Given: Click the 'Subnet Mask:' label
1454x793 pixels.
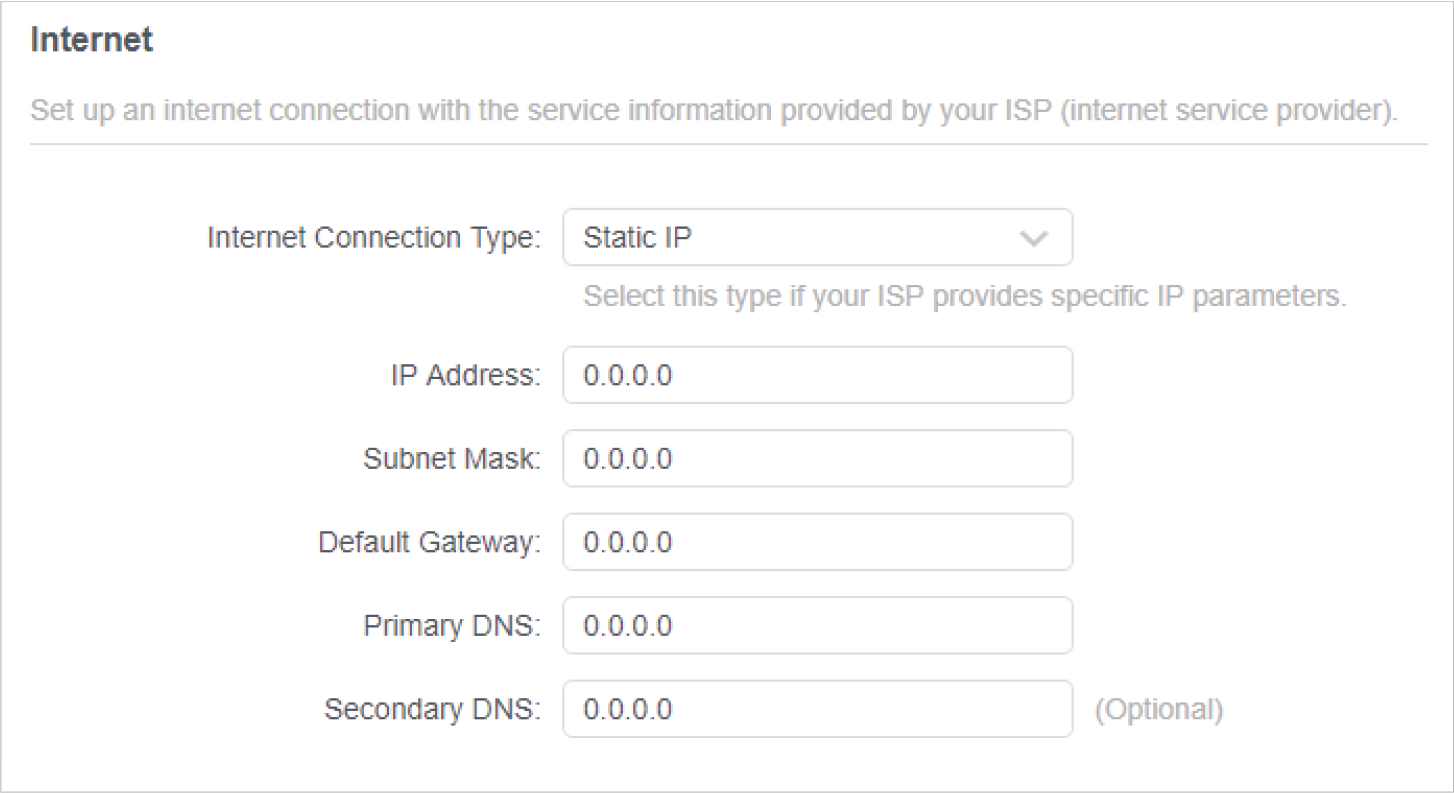Looking at the screenshot, I should [451, 459].
